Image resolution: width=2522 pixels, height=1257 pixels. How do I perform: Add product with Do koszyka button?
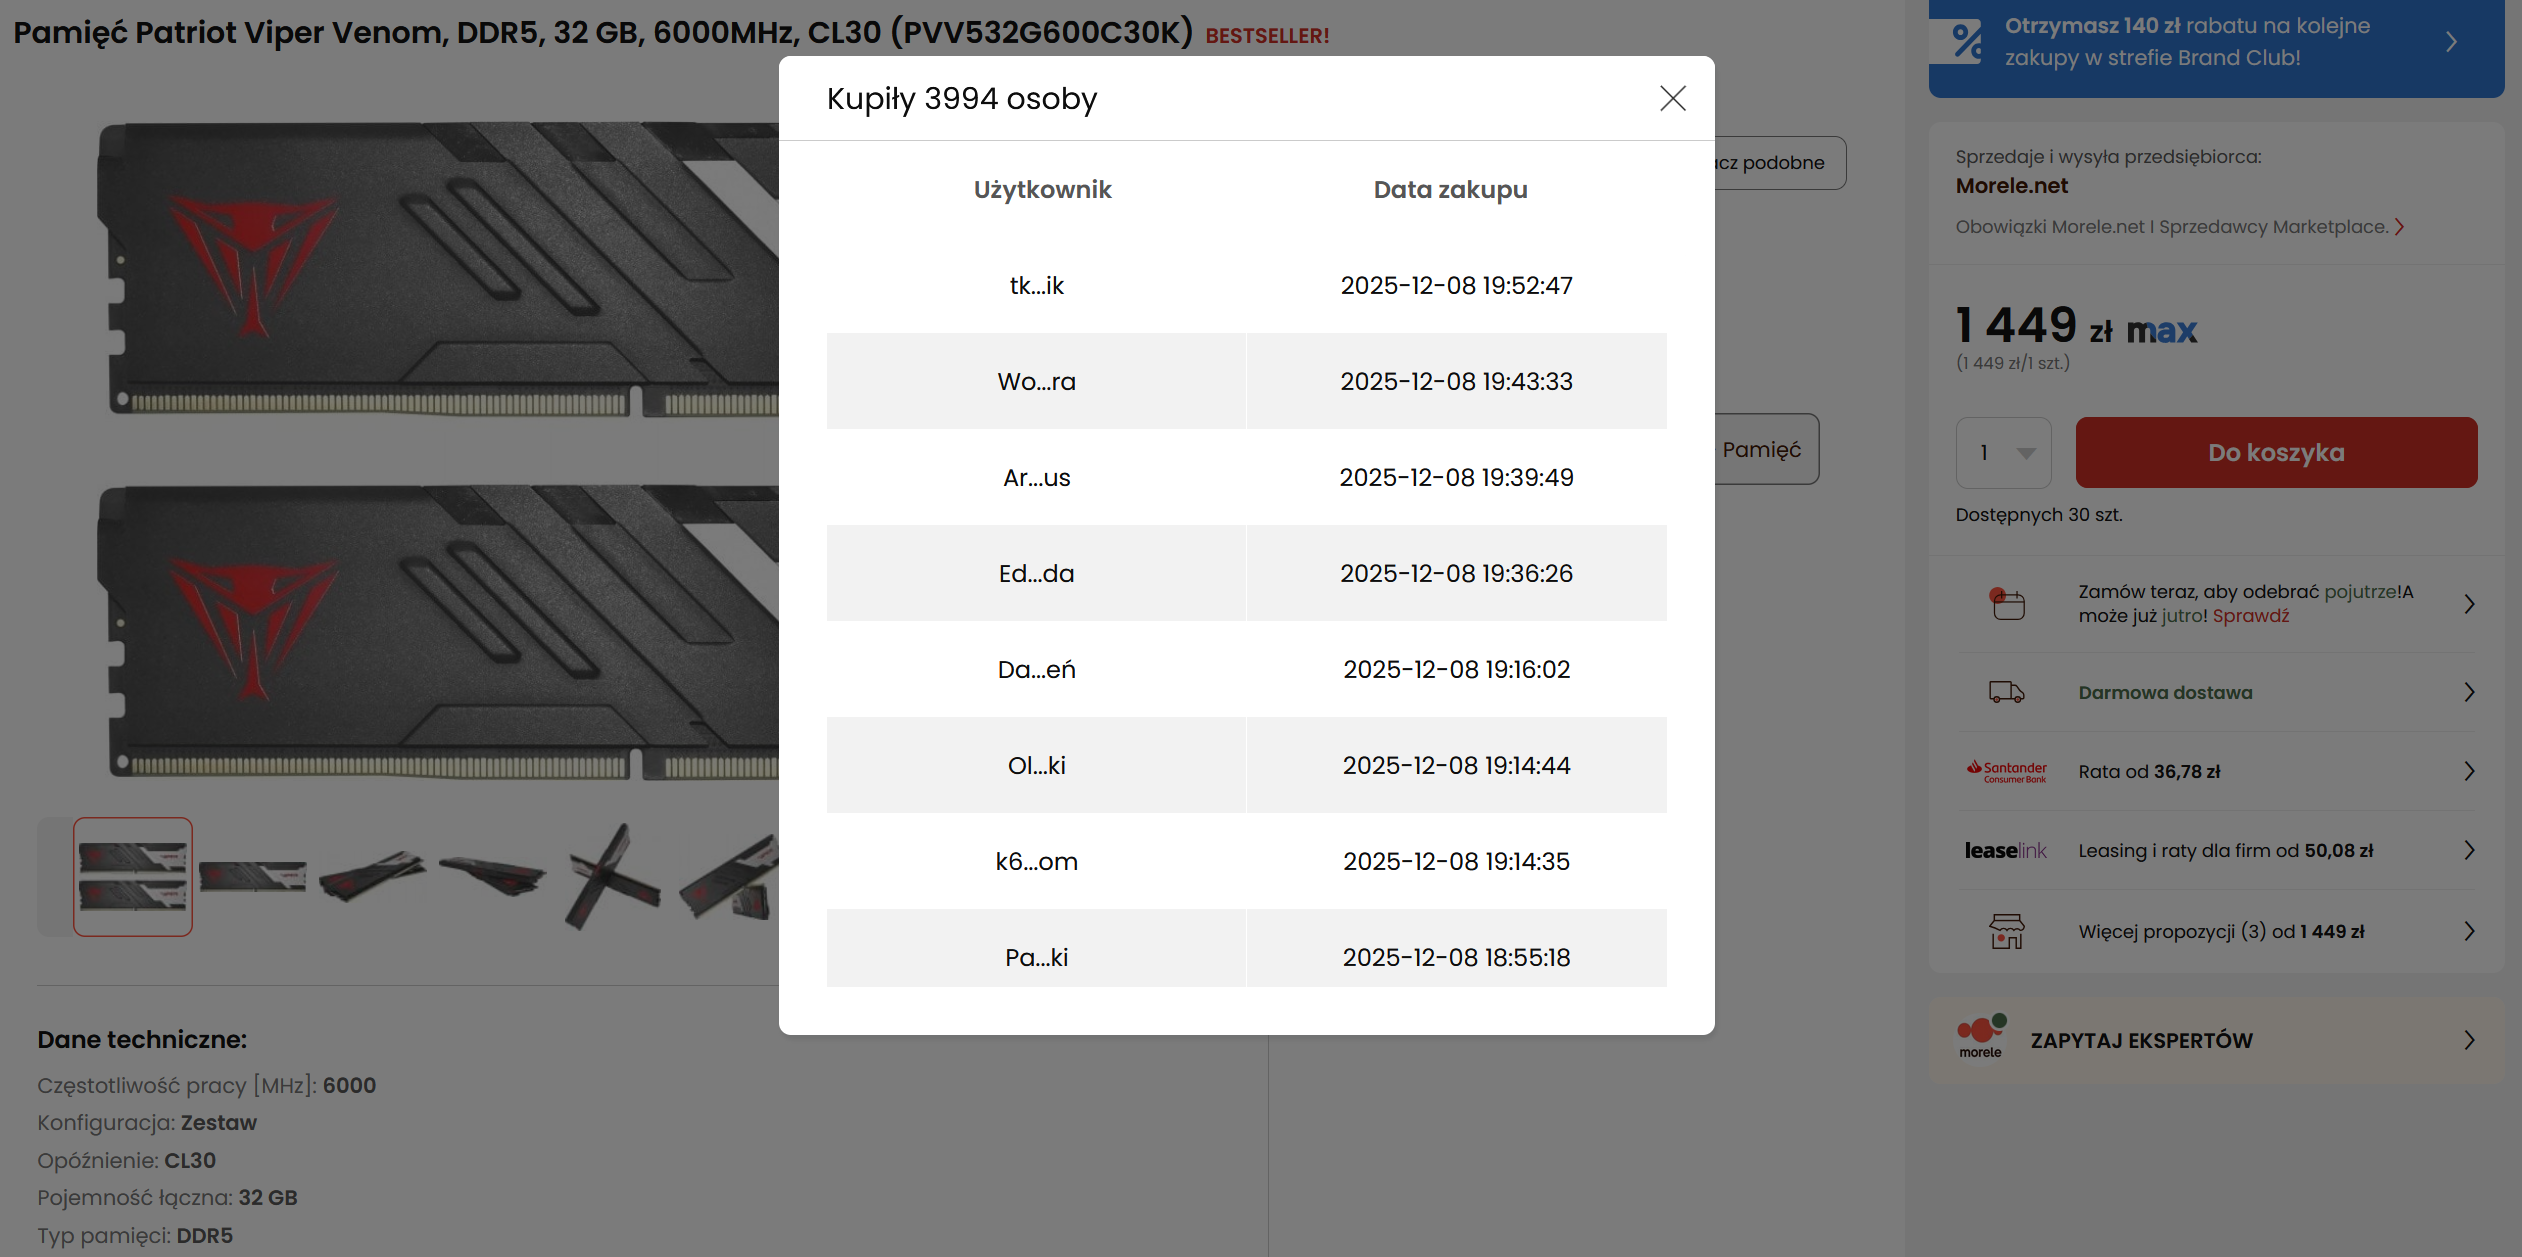click(x=2275, y=453)
